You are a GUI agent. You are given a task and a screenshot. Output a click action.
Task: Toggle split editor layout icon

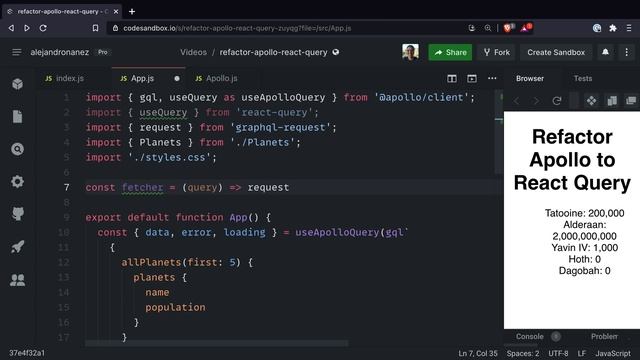[x=452, y=78]
